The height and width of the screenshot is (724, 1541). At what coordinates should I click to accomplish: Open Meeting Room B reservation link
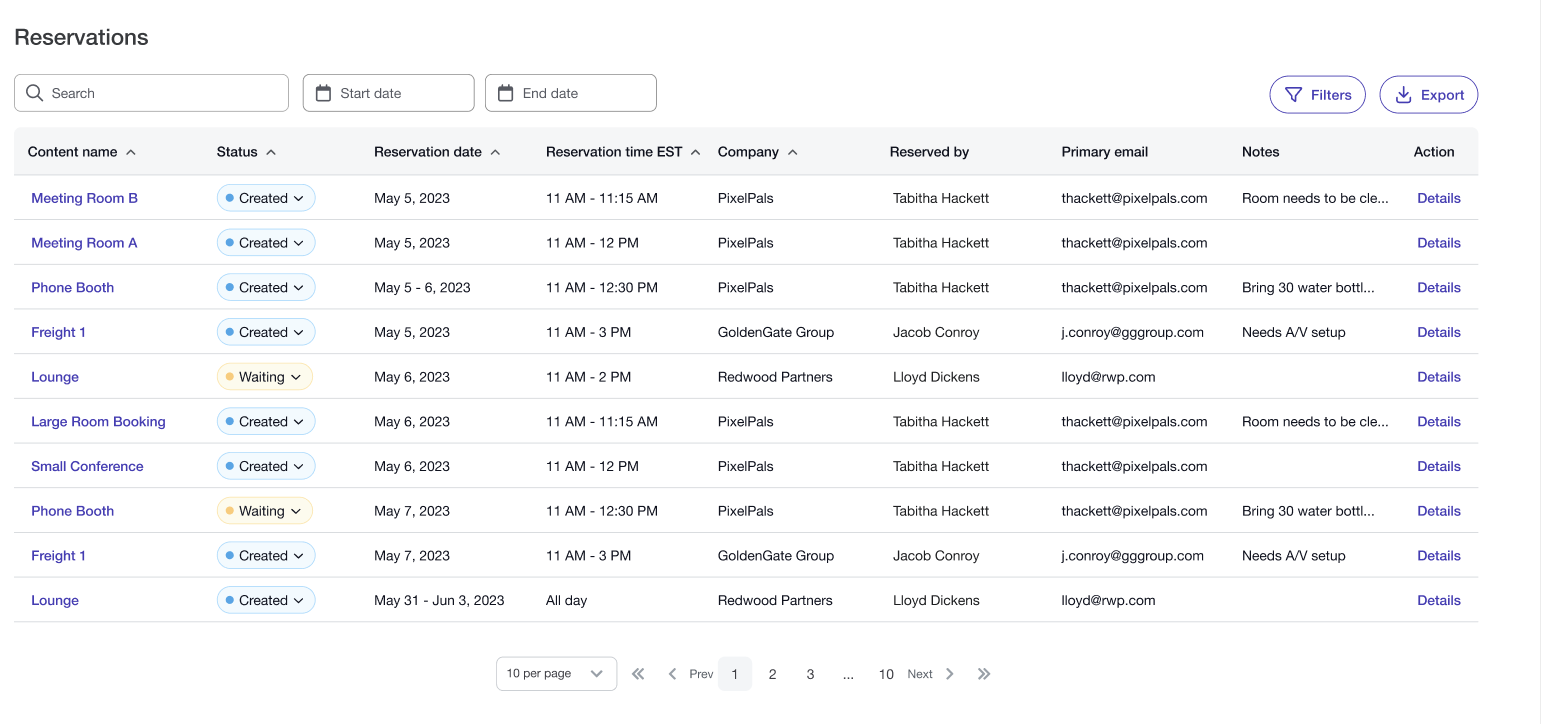(85, 198)
